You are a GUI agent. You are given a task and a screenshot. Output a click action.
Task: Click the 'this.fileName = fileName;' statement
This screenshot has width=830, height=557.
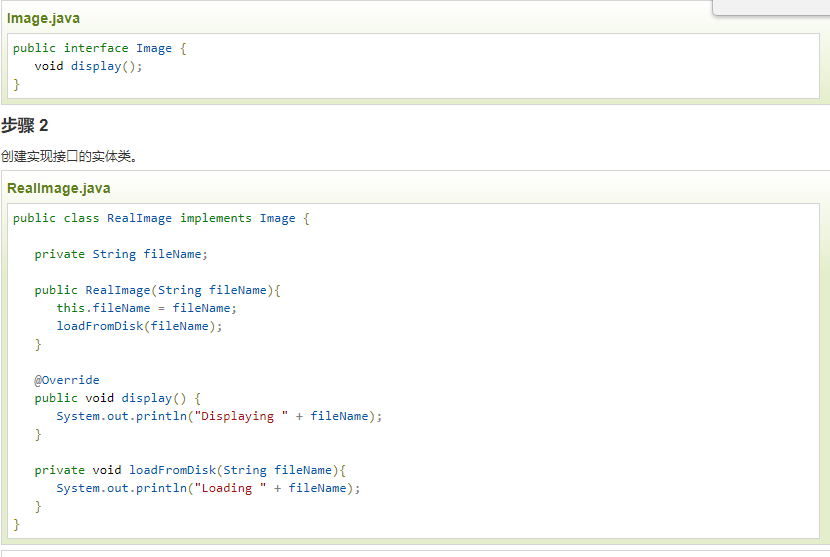pyautogui.click(x=146, y=308)
